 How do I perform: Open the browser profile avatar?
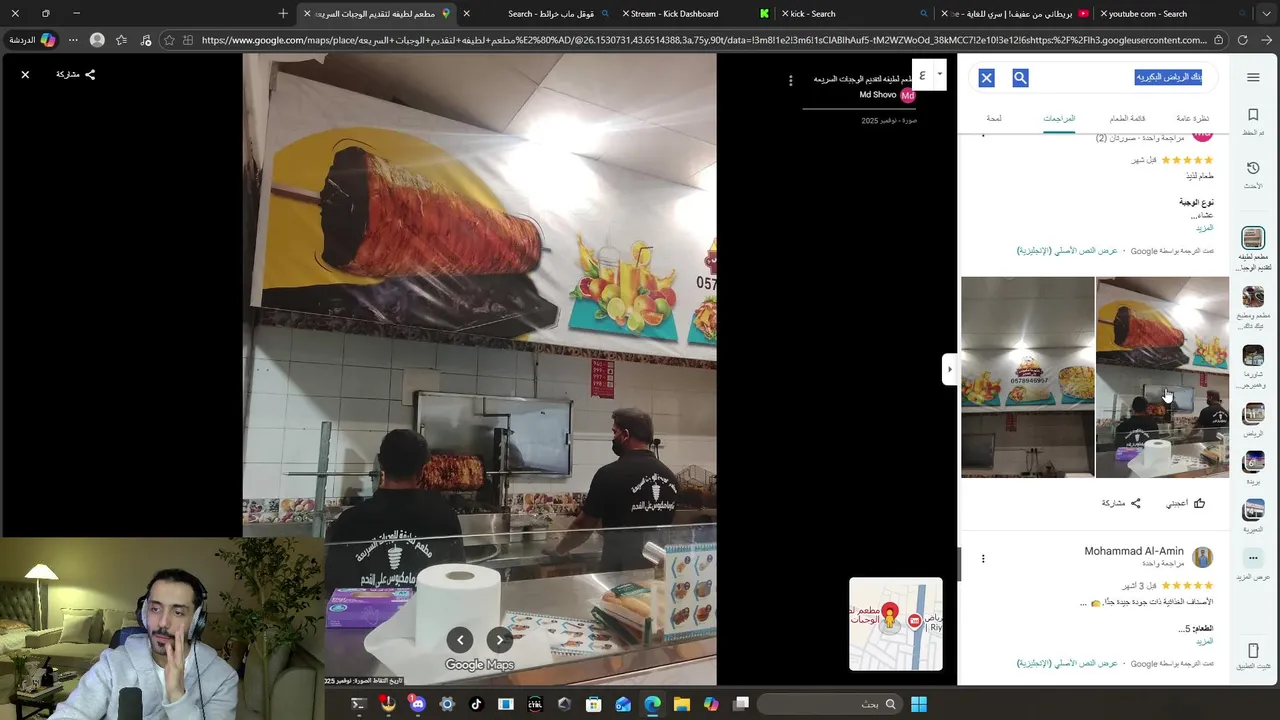tap(97, 40)
